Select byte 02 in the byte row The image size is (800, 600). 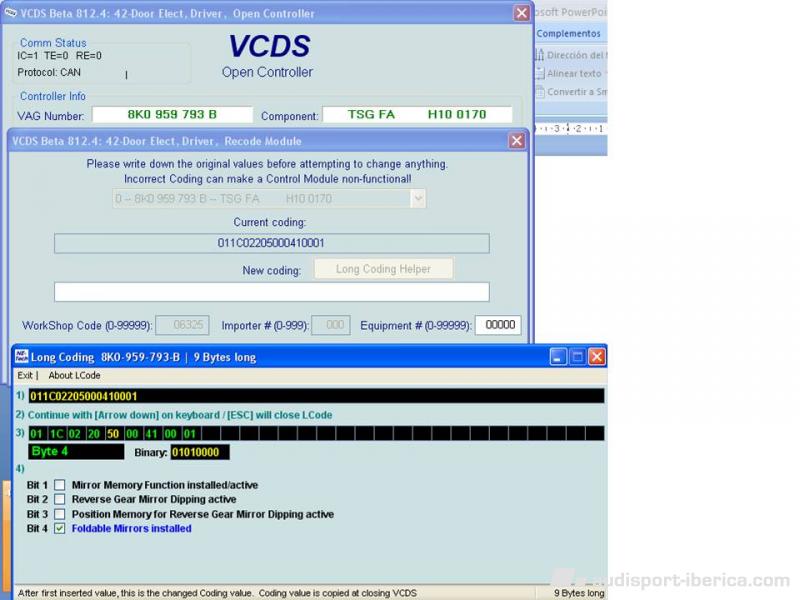click(74, 434)
